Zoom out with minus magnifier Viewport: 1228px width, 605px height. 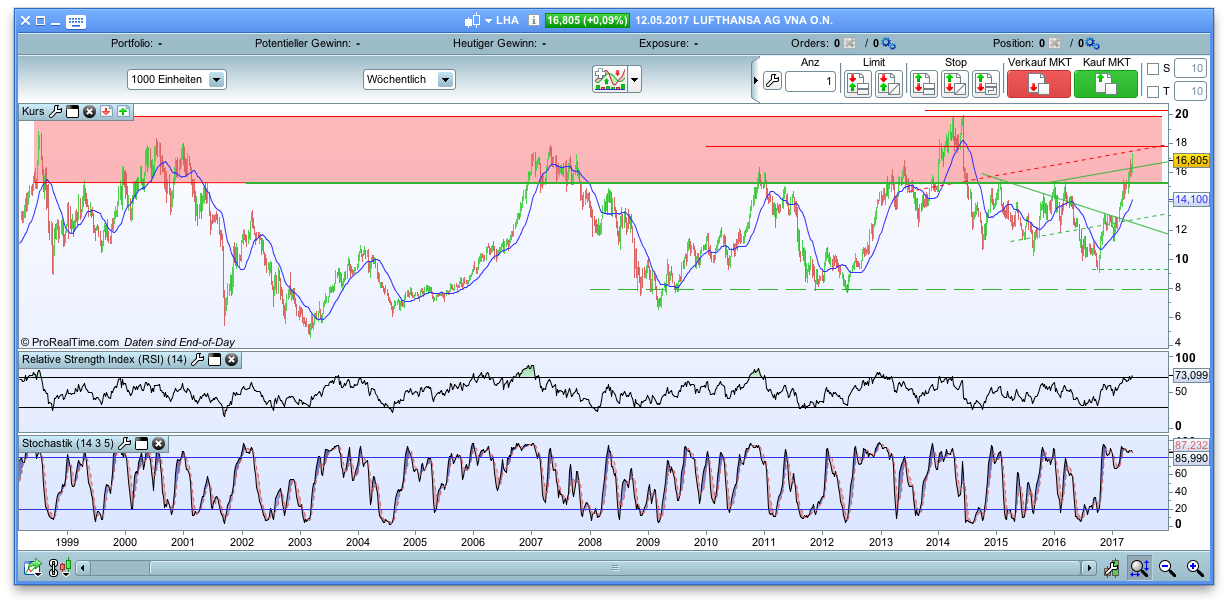pos(1167,568)
